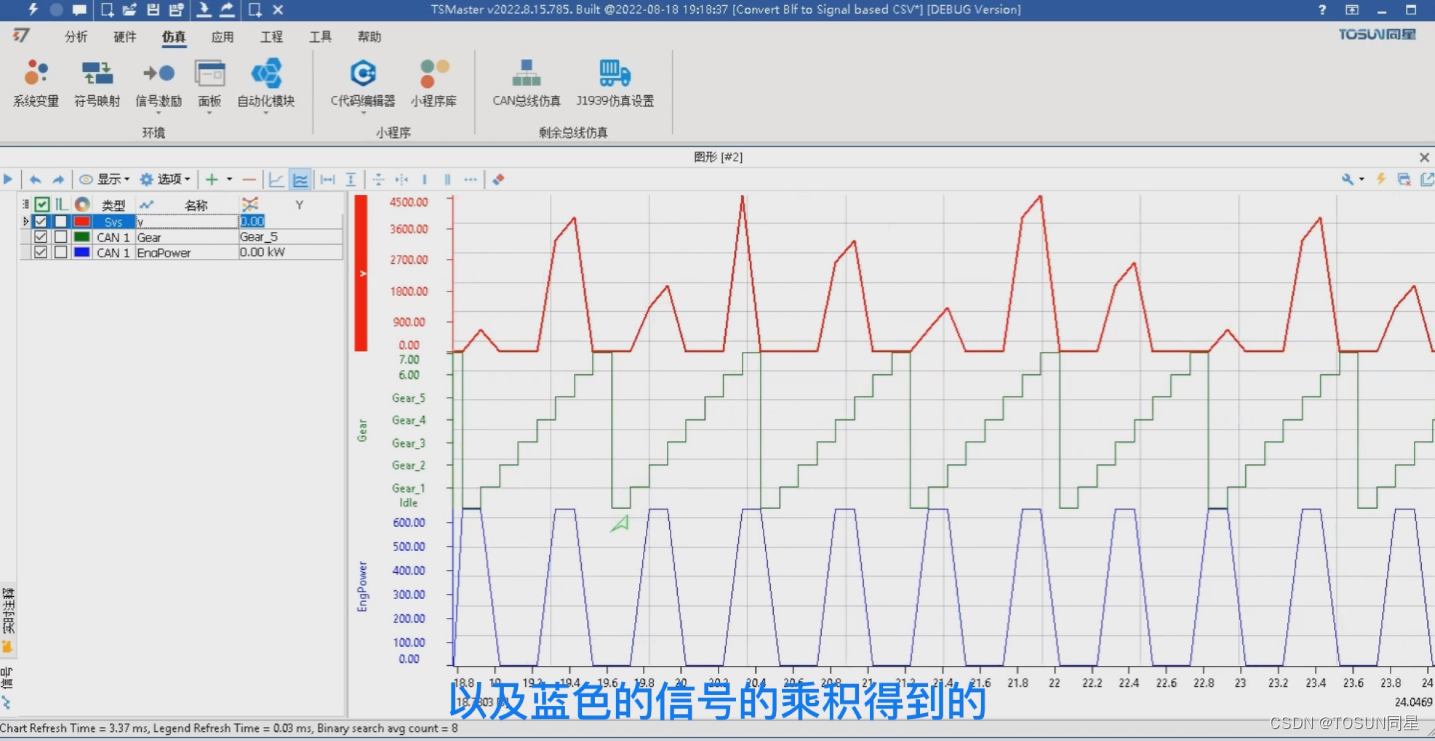Open the 帮助 (Help) menu
Image resolution: width=1435 pixels, height=741 pixels.
coord(366,36)
